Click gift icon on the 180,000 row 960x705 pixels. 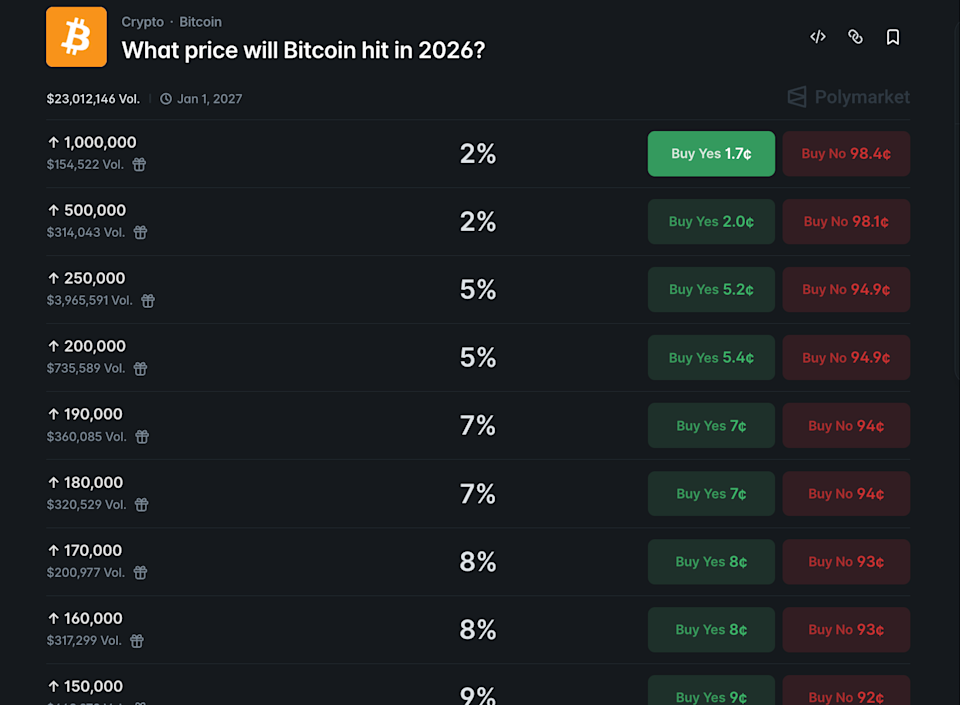pyautogui.click(x=141, y=505)
